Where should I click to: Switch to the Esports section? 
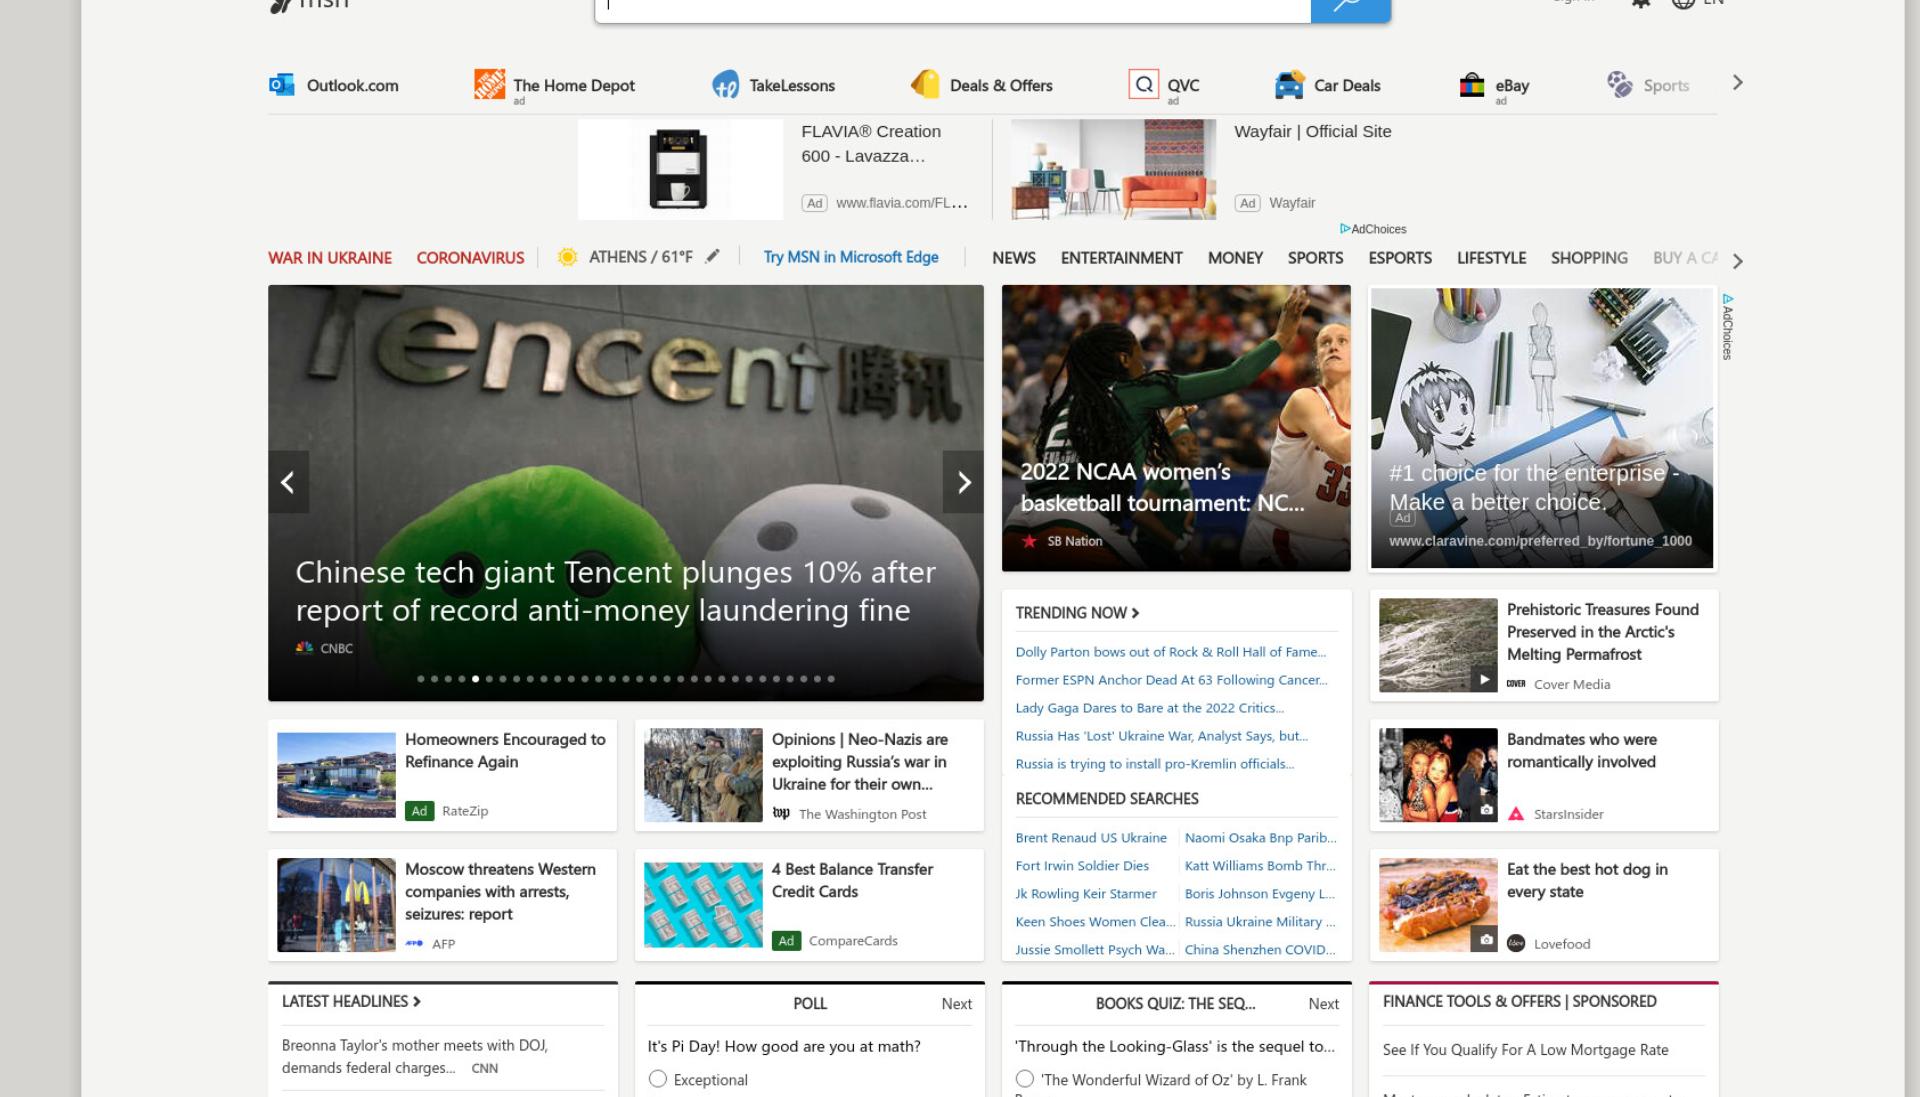[1400, 258]
